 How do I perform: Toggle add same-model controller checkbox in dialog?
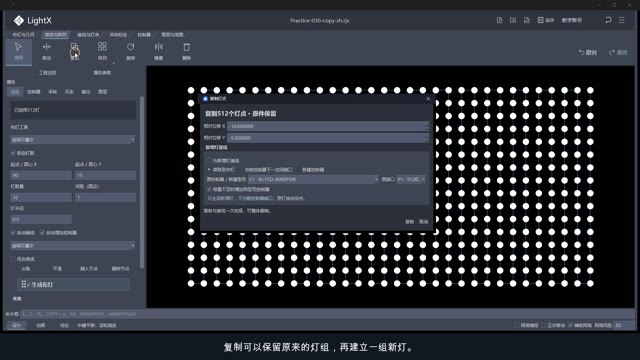pos(209,189)
